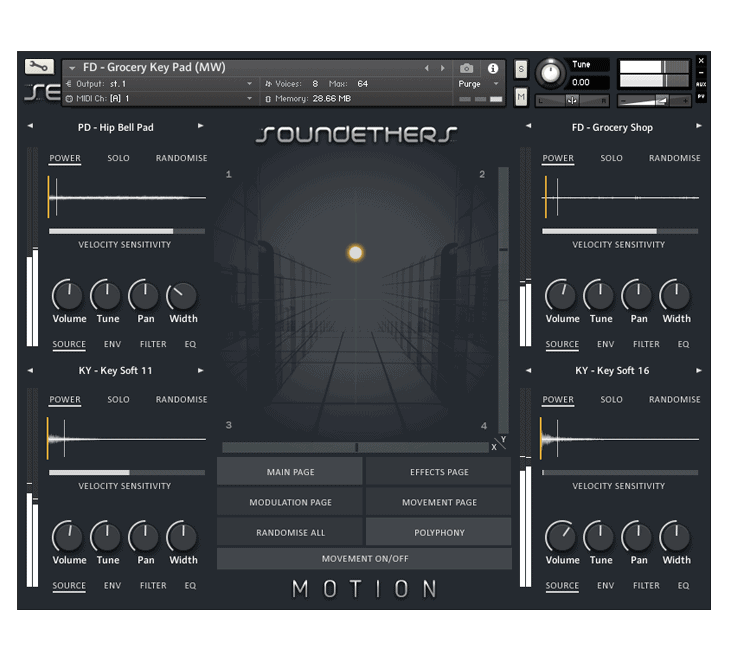This screenshot has width=730, height=655.
Task: Click the Pan knob of Key Soft 11
Action: (144, 537)
